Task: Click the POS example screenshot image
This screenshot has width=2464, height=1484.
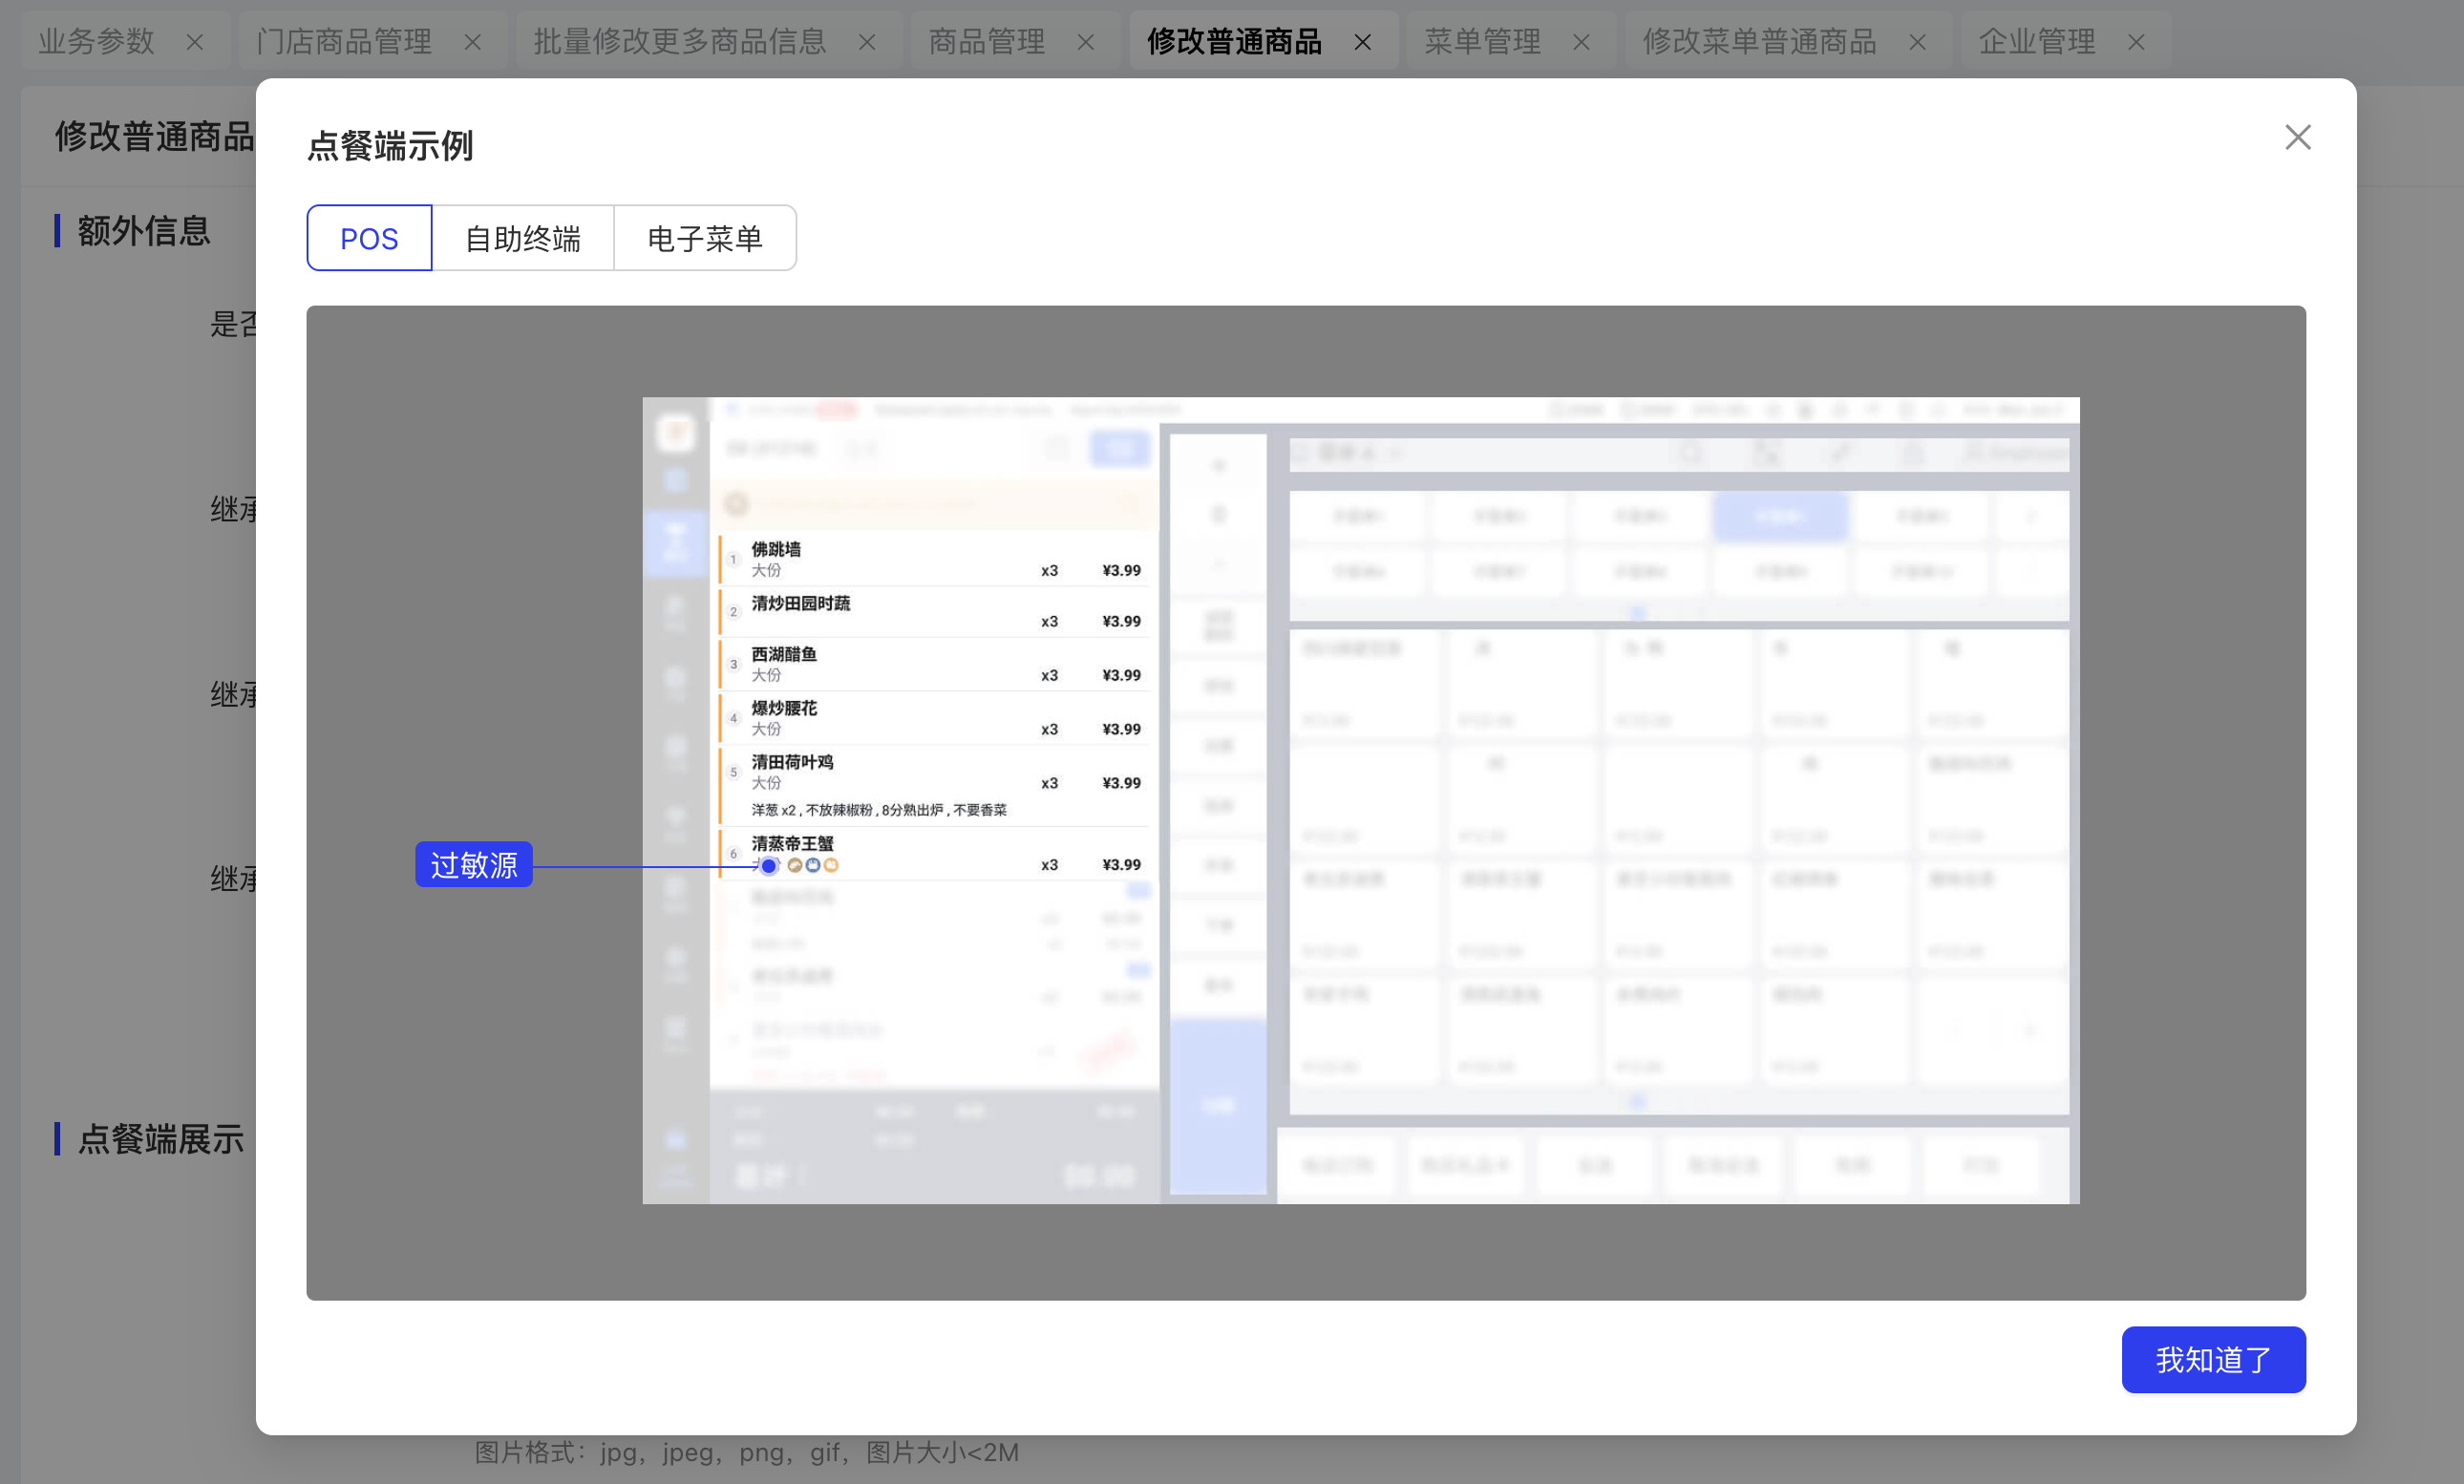Action: click(x=1360, y=800)
